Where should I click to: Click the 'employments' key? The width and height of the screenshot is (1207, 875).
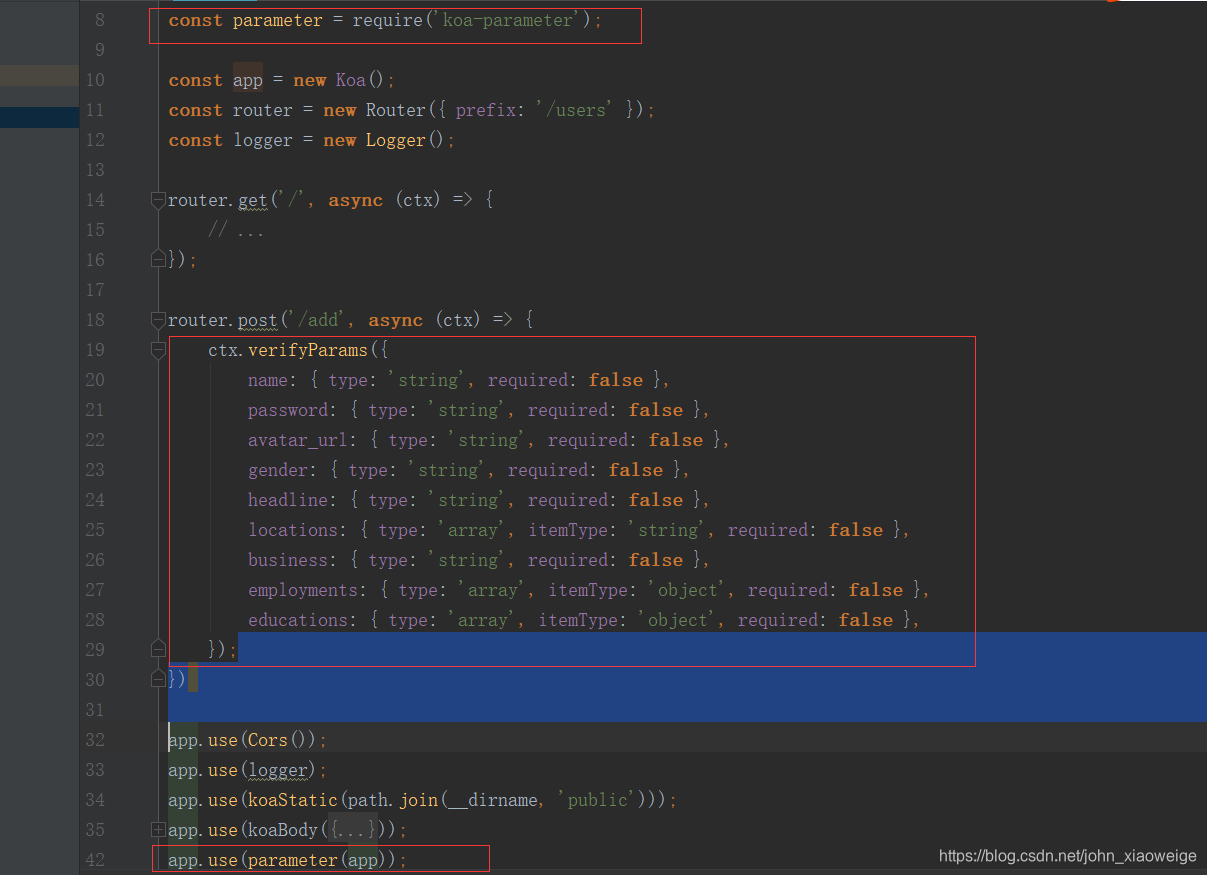[303, 590]
